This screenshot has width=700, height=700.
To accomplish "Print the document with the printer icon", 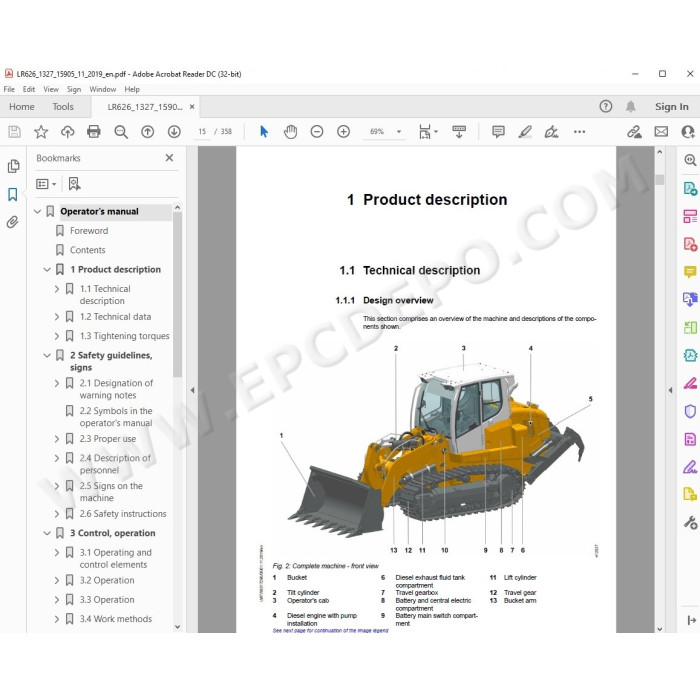I will (94, 132).
